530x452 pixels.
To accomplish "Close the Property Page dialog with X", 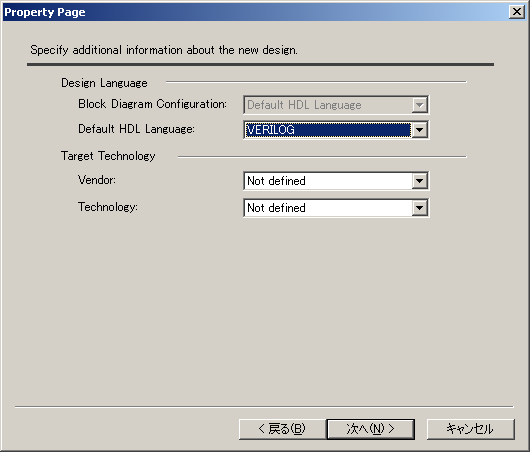I will 516,12.
